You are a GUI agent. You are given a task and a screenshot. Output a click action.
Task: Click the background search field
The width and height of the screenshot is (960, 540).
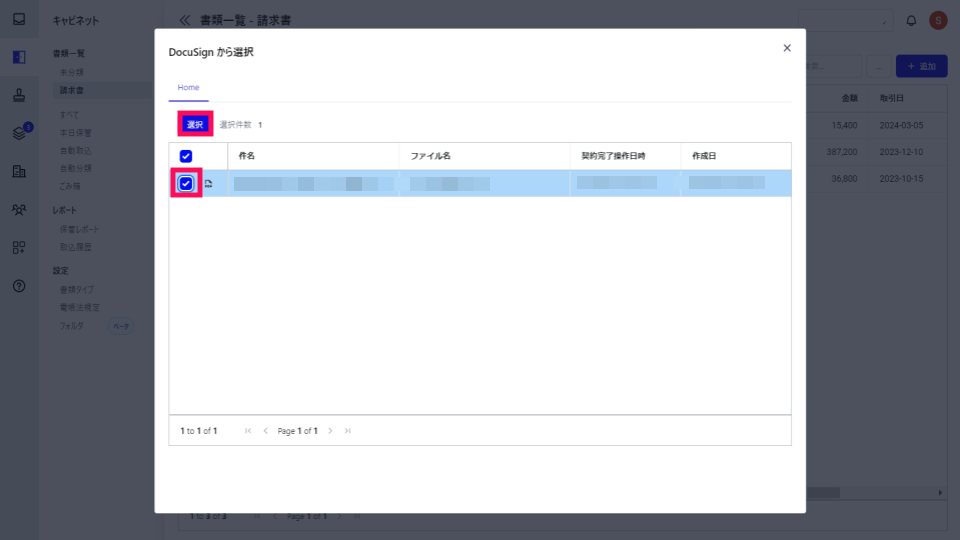833,66
